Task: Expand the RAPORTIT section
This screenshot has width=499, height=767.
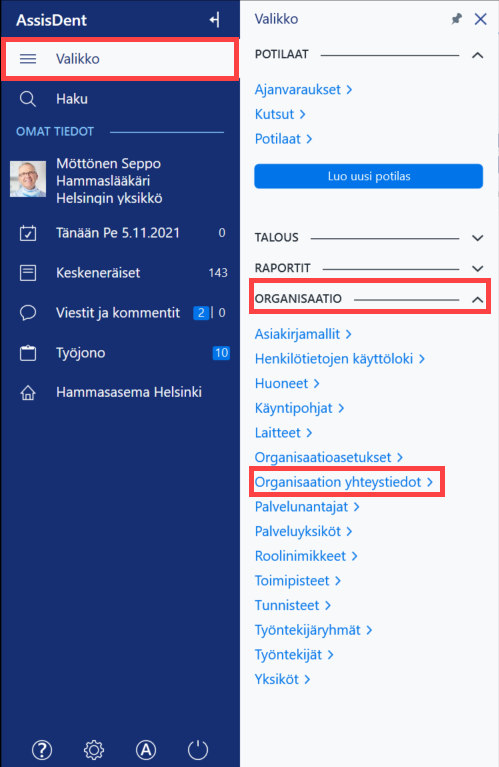Action: tap(477, 269)
